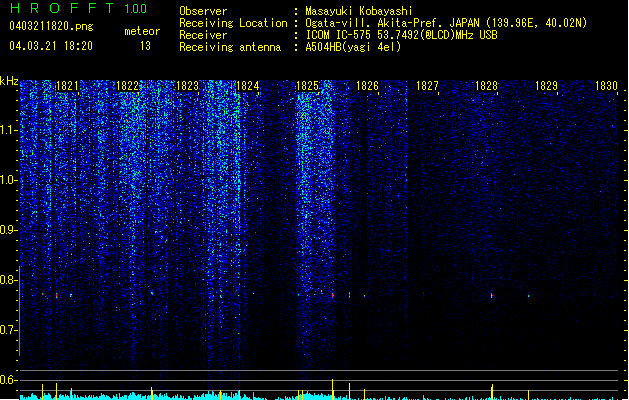
Task: Click the tallest yellow peak near 1825
Action: (333, 389)
